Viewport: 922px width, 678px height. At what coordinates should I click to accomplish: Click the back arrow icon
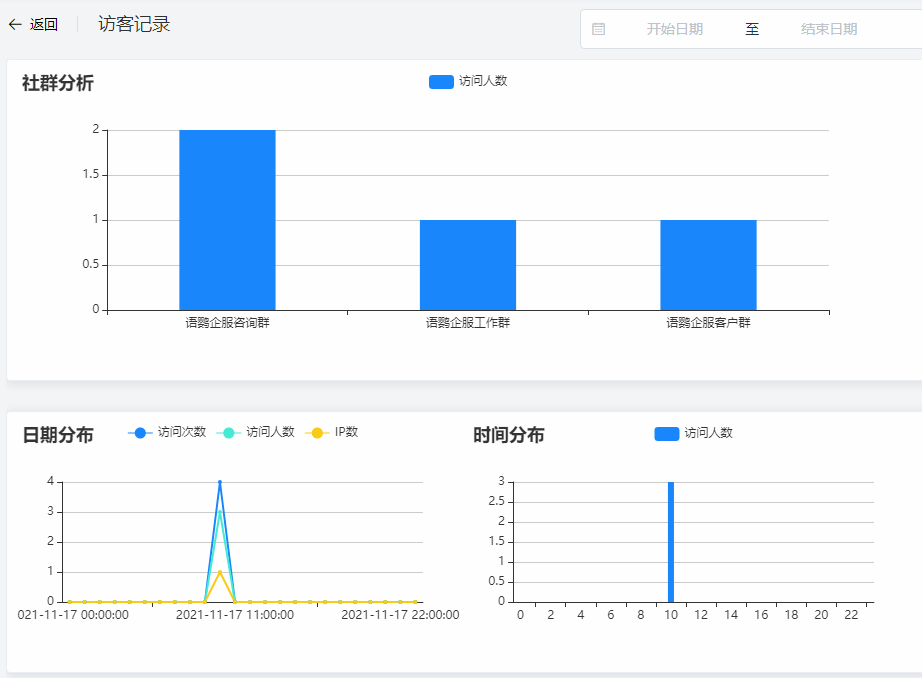click(x=15, y=25)
